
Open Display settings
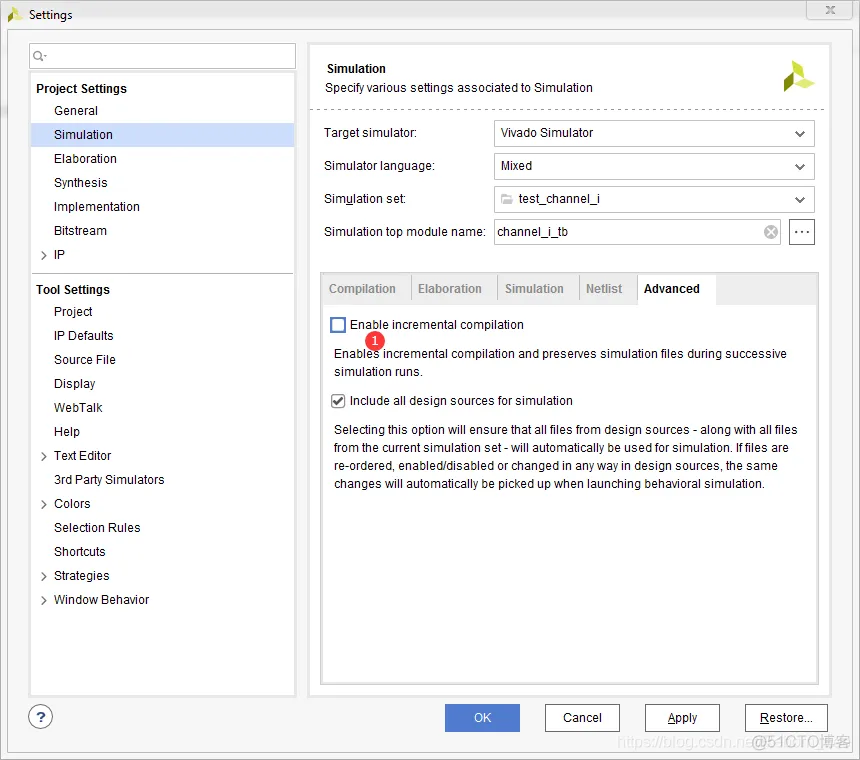[75, 384]
